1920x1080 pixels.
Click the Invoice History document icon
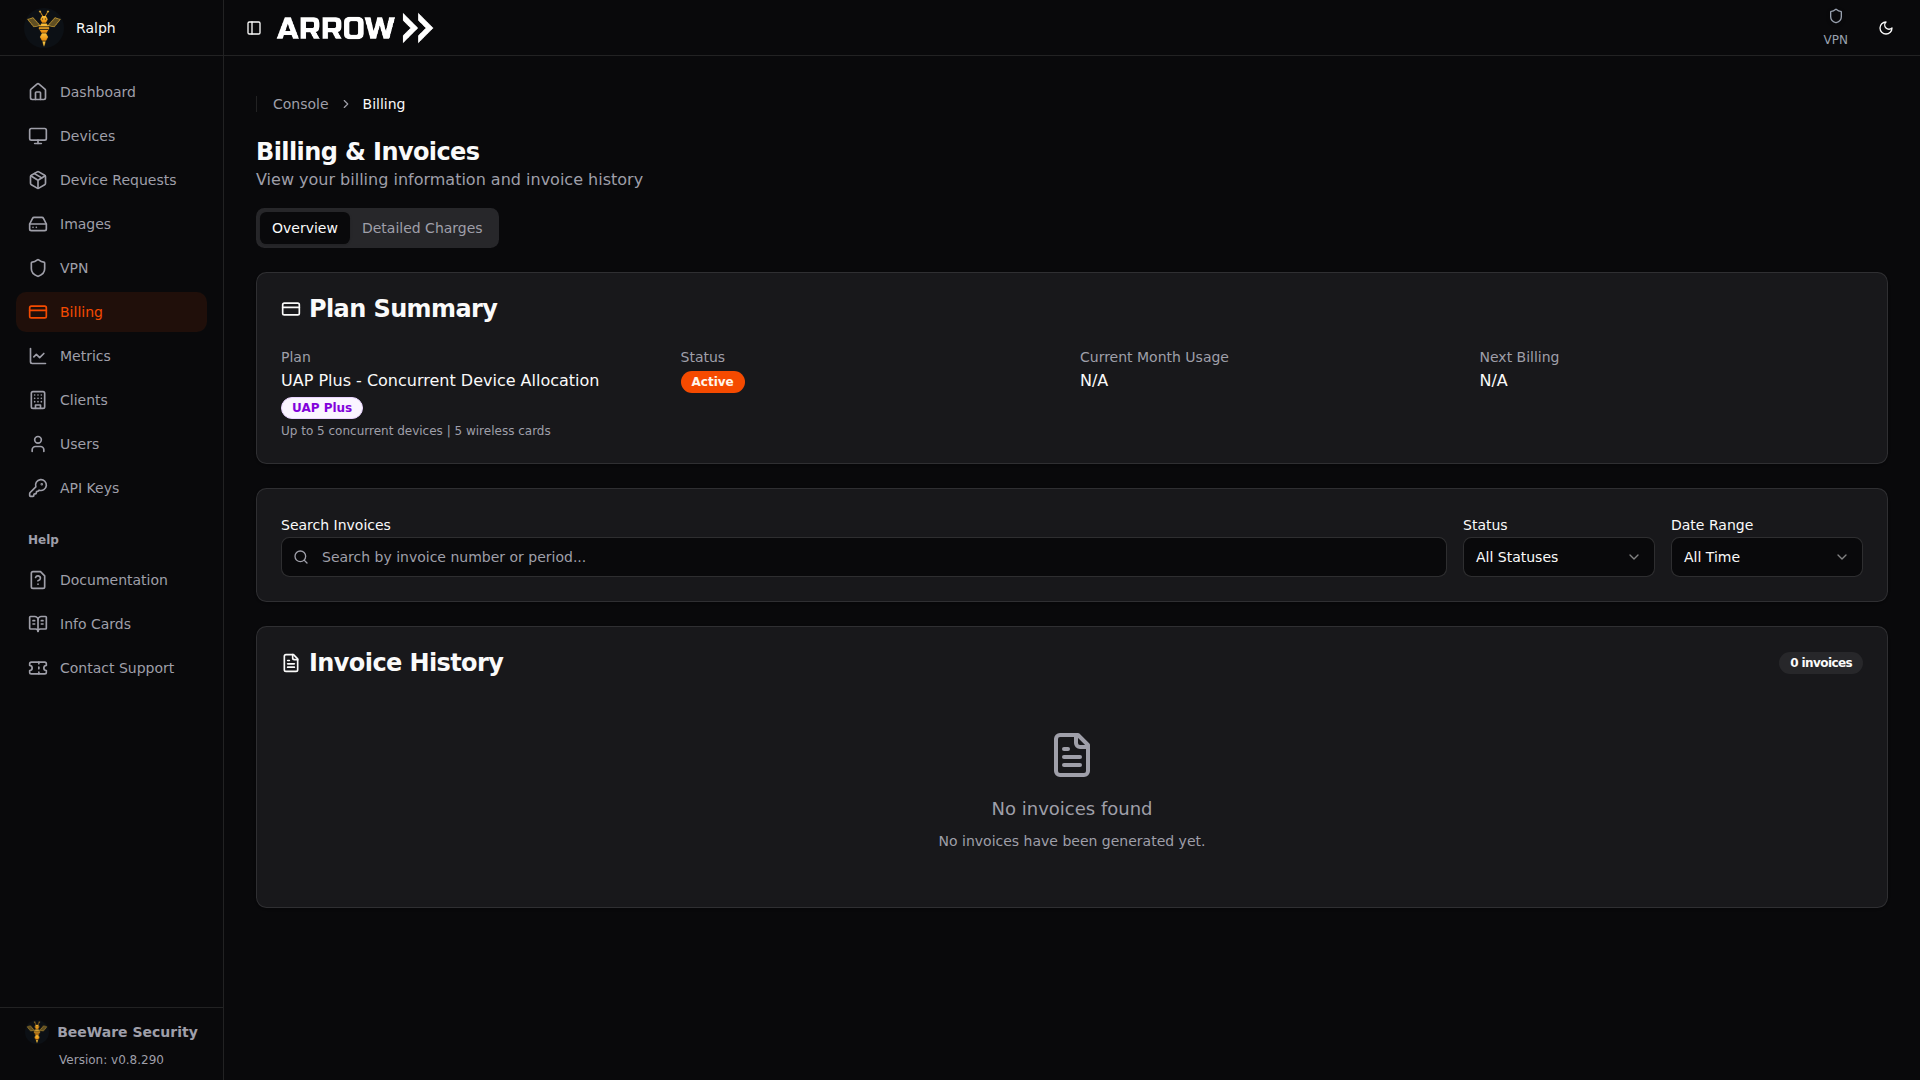[x=291, y=663]
